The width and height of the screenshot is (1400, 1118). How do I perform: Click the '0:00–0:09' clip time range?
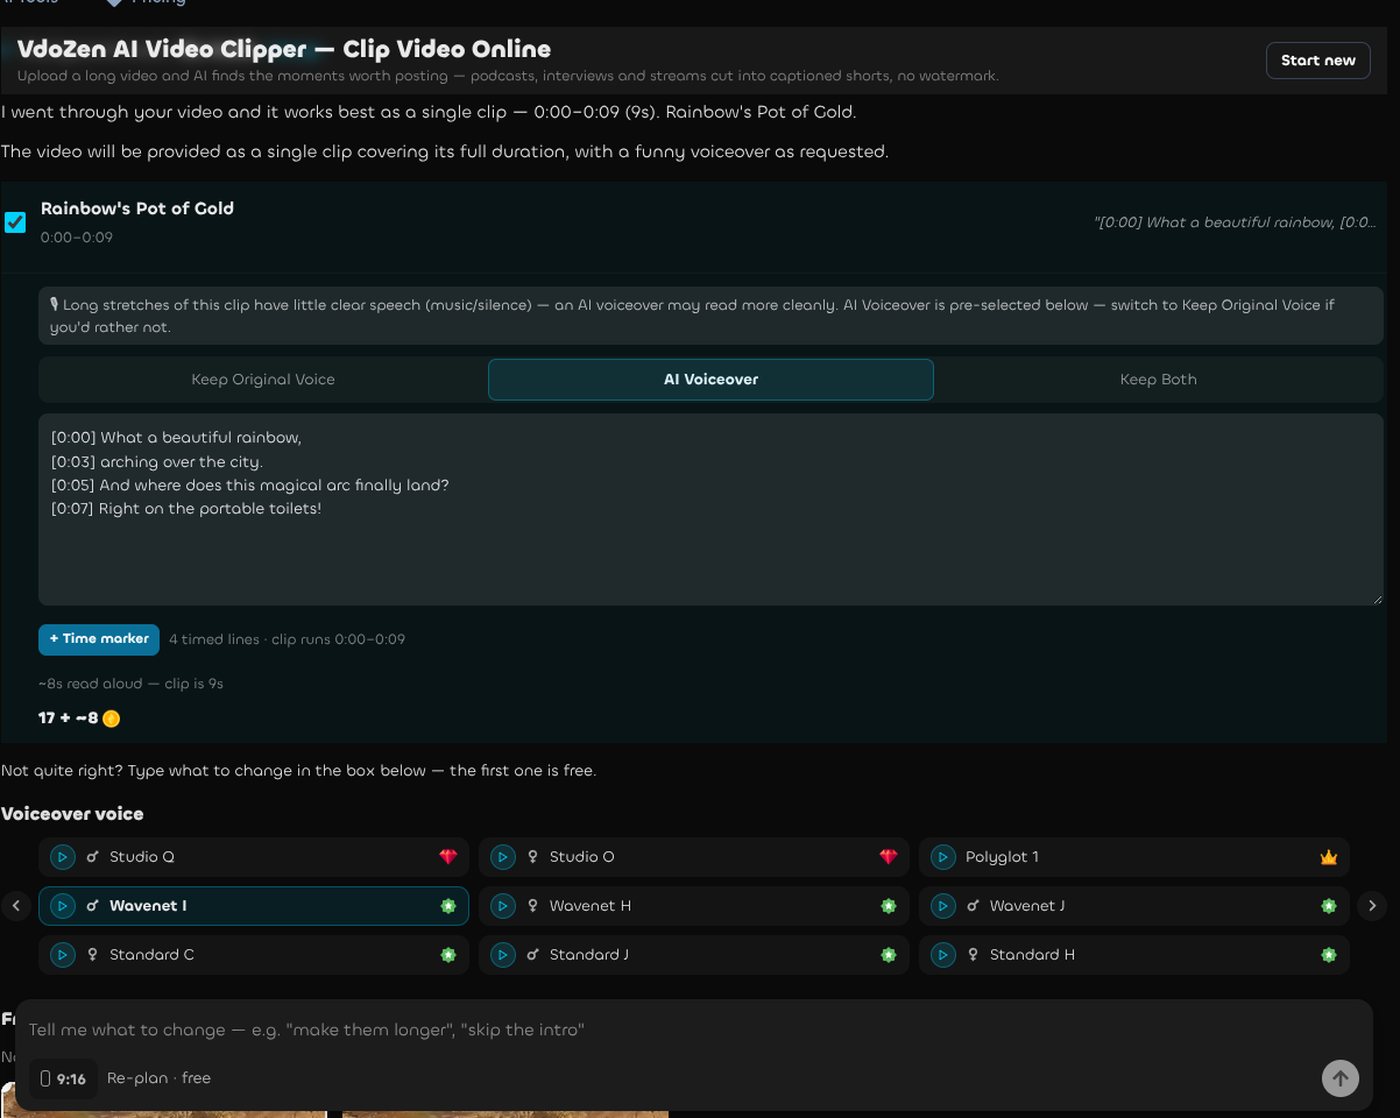pos(77,238)
